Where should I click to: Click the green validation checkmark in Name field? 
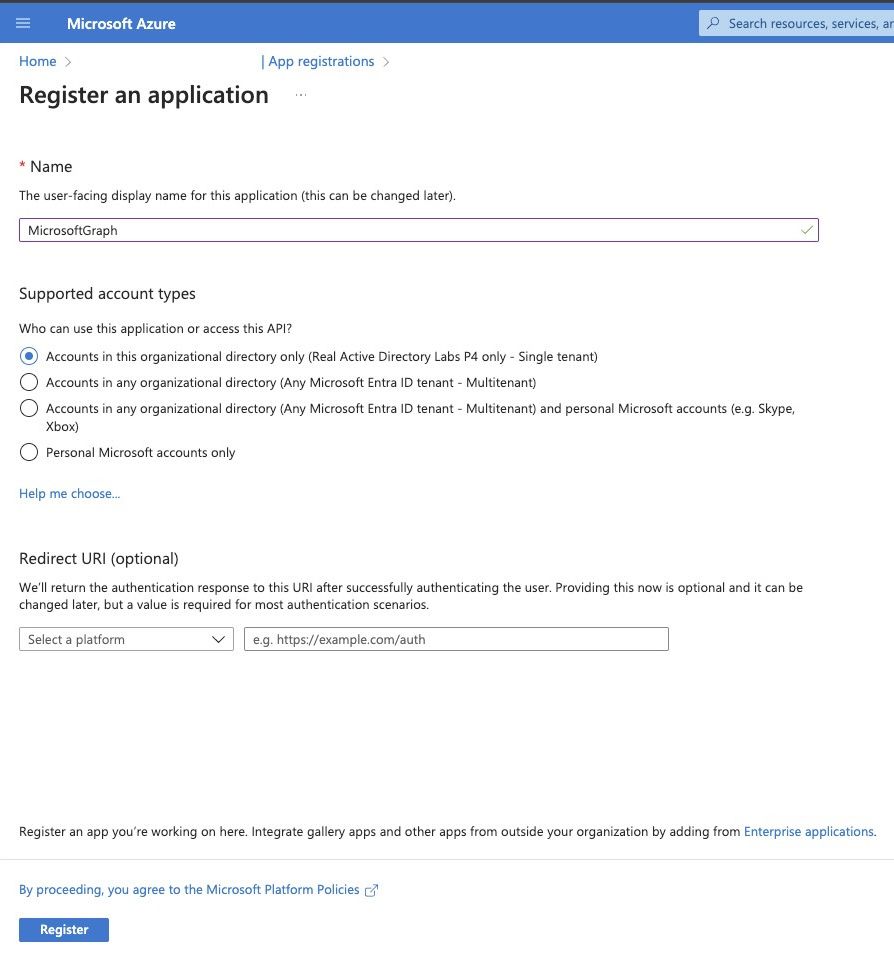coord(806,230)
